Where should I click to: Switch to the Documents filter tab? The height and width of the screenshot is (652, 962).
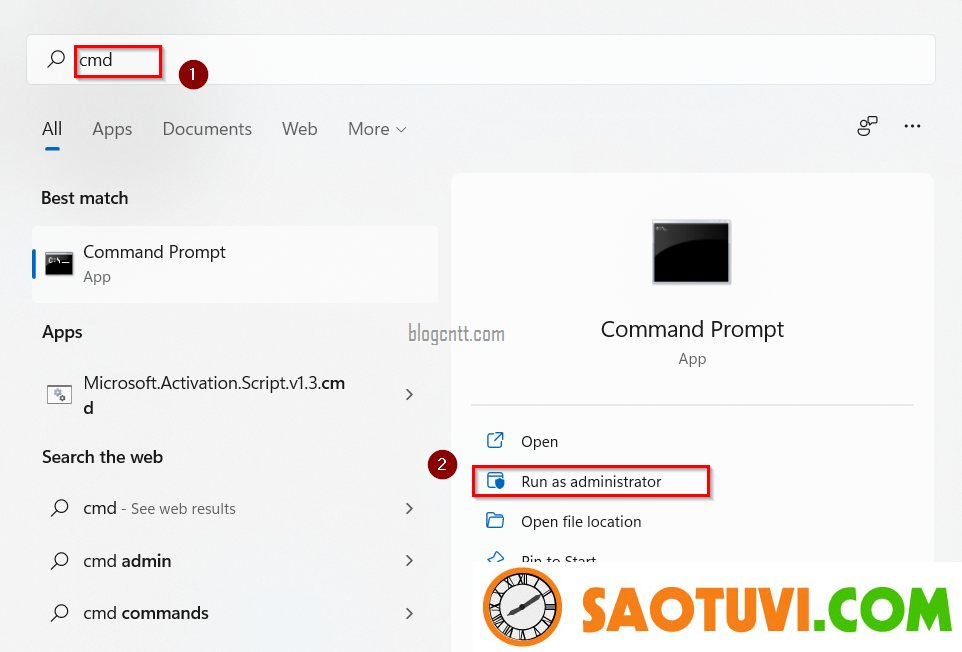pos(207,129)
